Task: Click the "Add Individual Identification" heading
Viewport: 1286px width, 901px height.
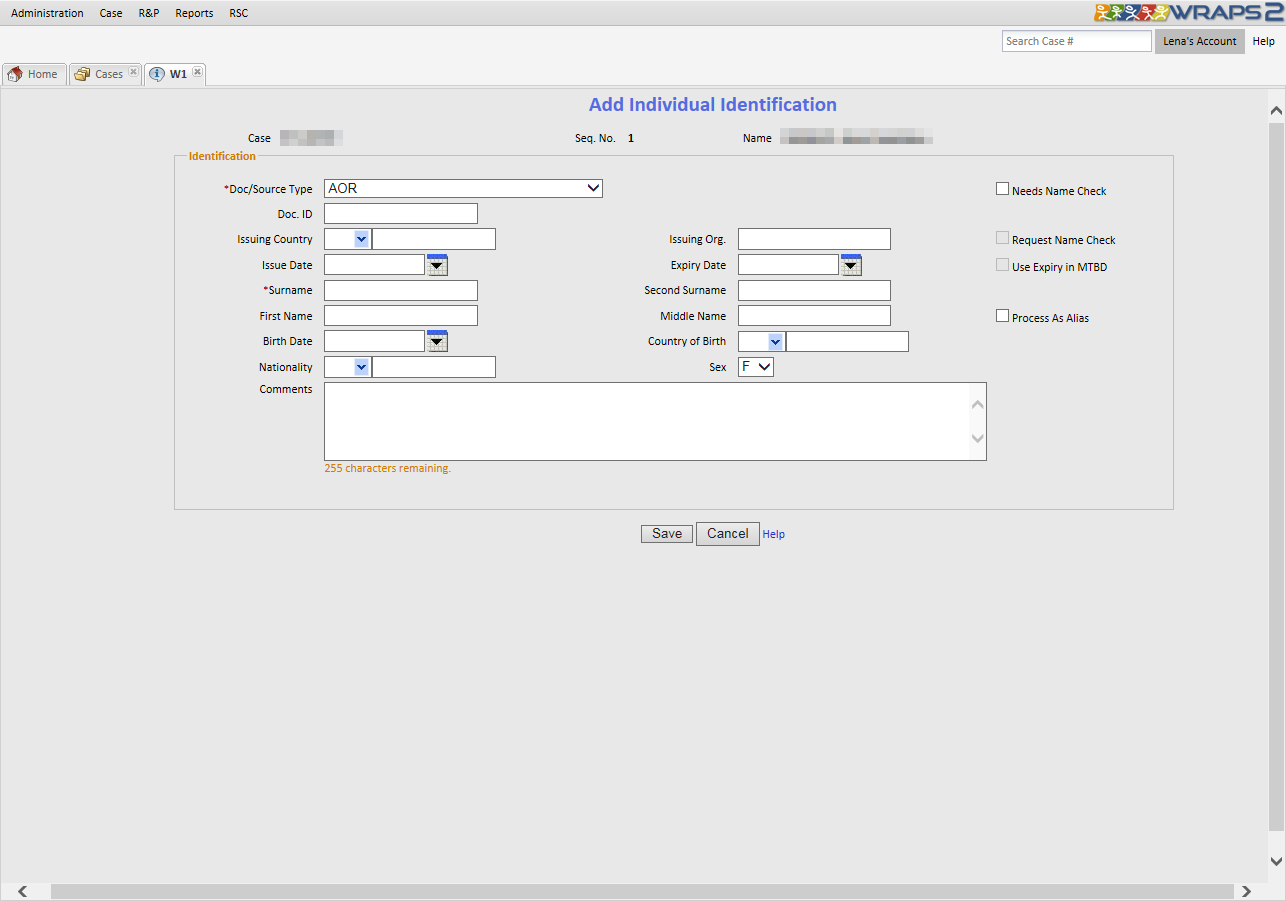Action: (713, 105)
